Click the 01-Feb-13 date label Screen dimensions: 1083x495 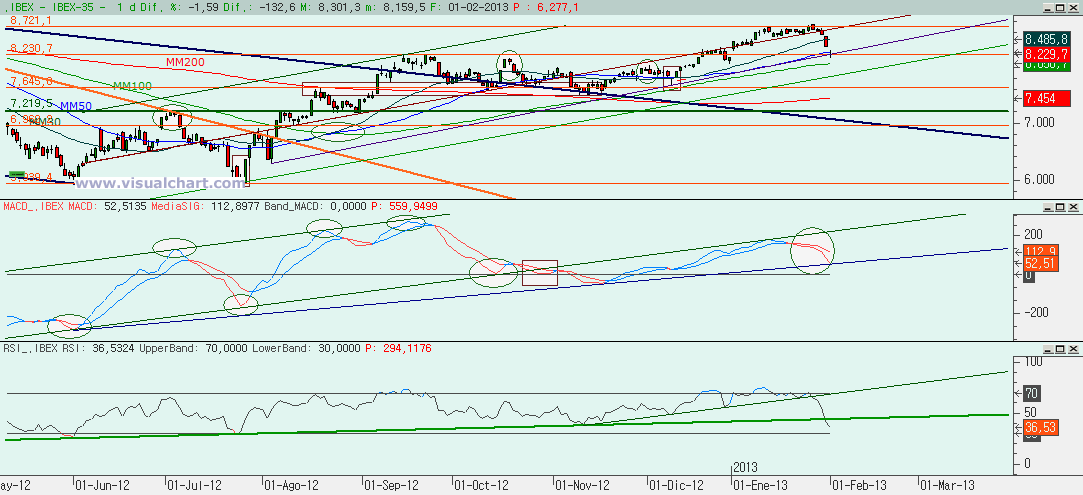click(x=858, y=485)
